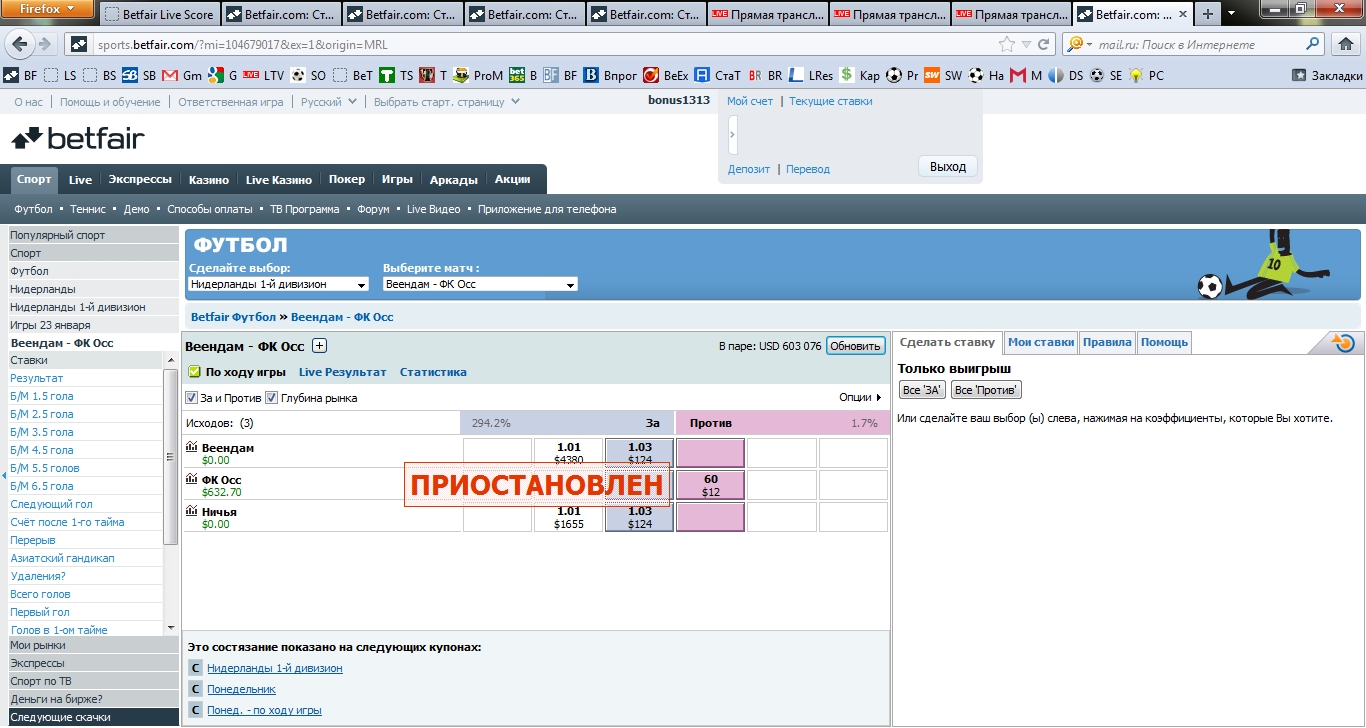The image size is (1366, 728).
Task: Click the Обновить button
Action: click(856, 346)
